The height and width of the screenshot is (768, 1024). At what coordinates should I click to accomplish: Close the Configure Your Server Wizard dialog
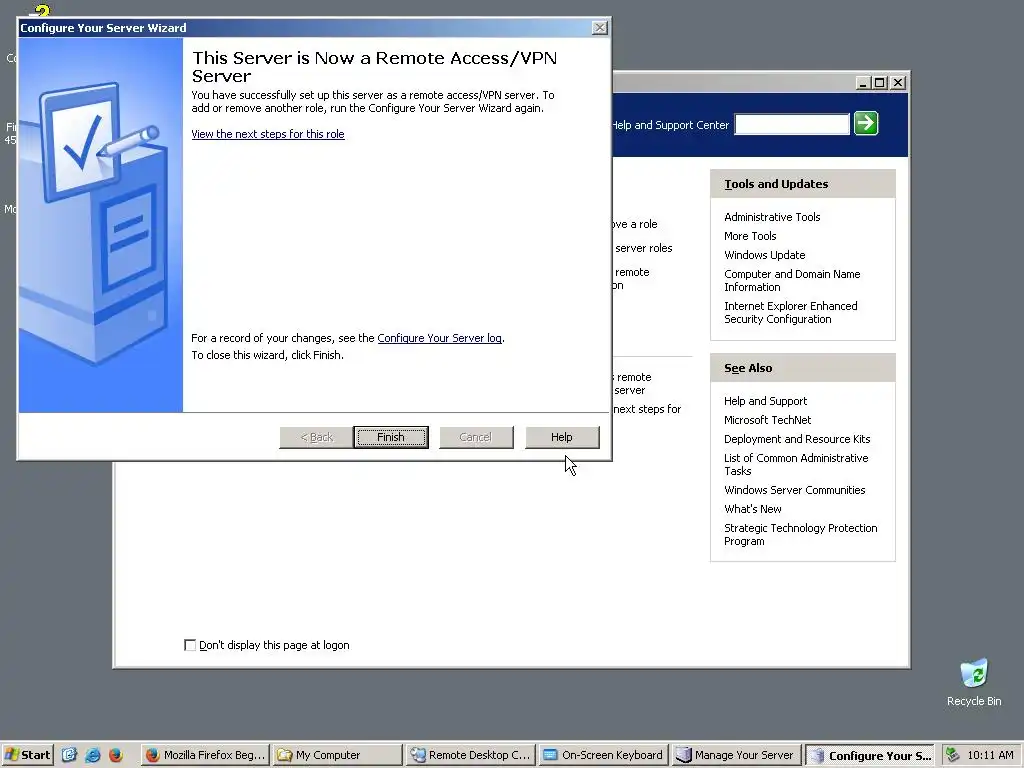coord(599,27)
